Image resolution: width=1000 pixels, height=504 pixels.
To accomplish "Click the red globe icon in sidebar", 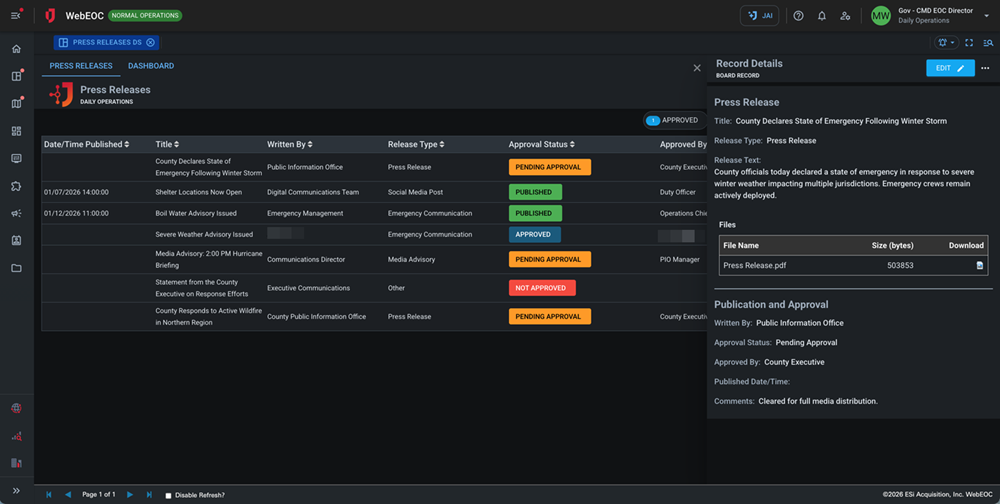I will [x=16, y=408].
